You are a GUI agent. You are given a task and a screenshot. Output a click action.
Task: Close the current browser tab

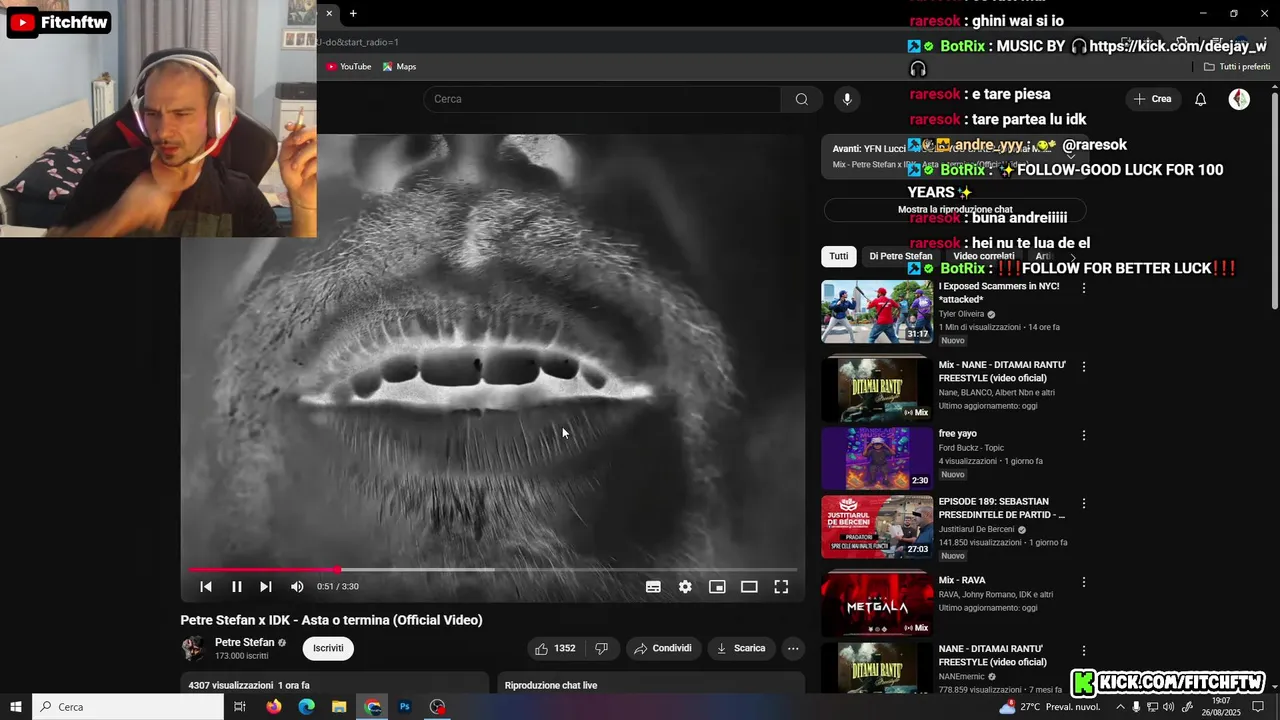[329, 13]
